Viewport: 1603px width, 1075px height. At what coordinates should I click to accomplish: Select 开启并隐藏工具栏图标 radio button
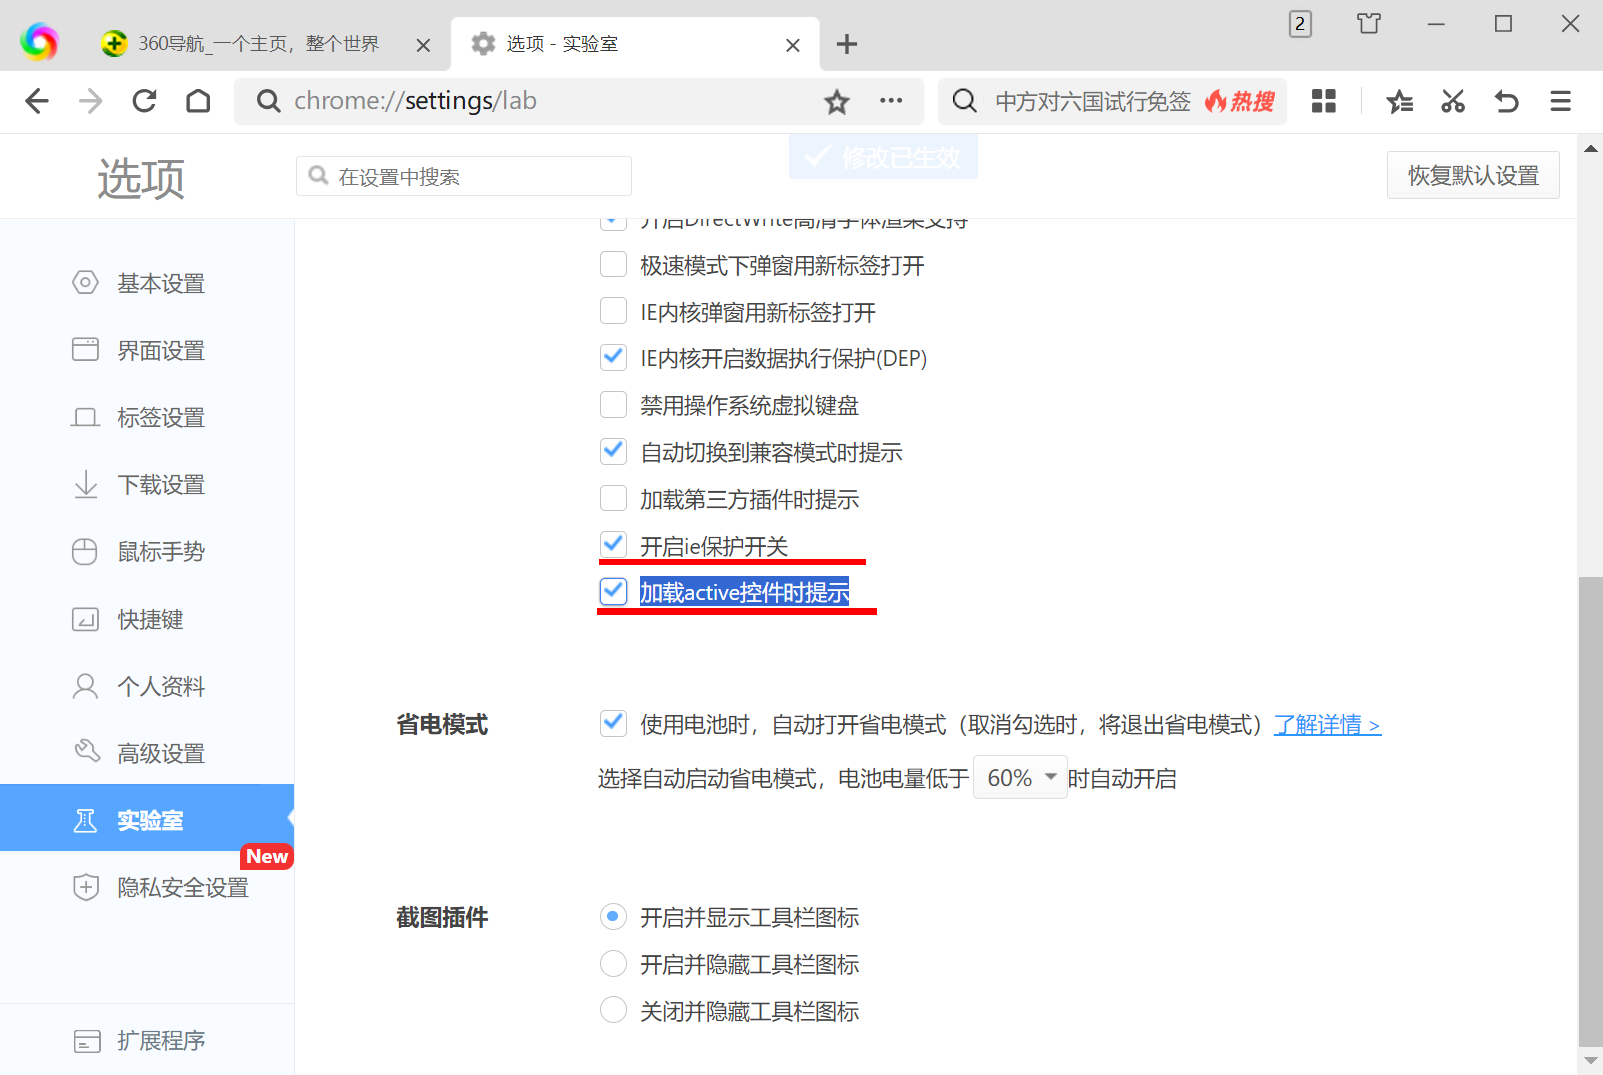[613, 963]
